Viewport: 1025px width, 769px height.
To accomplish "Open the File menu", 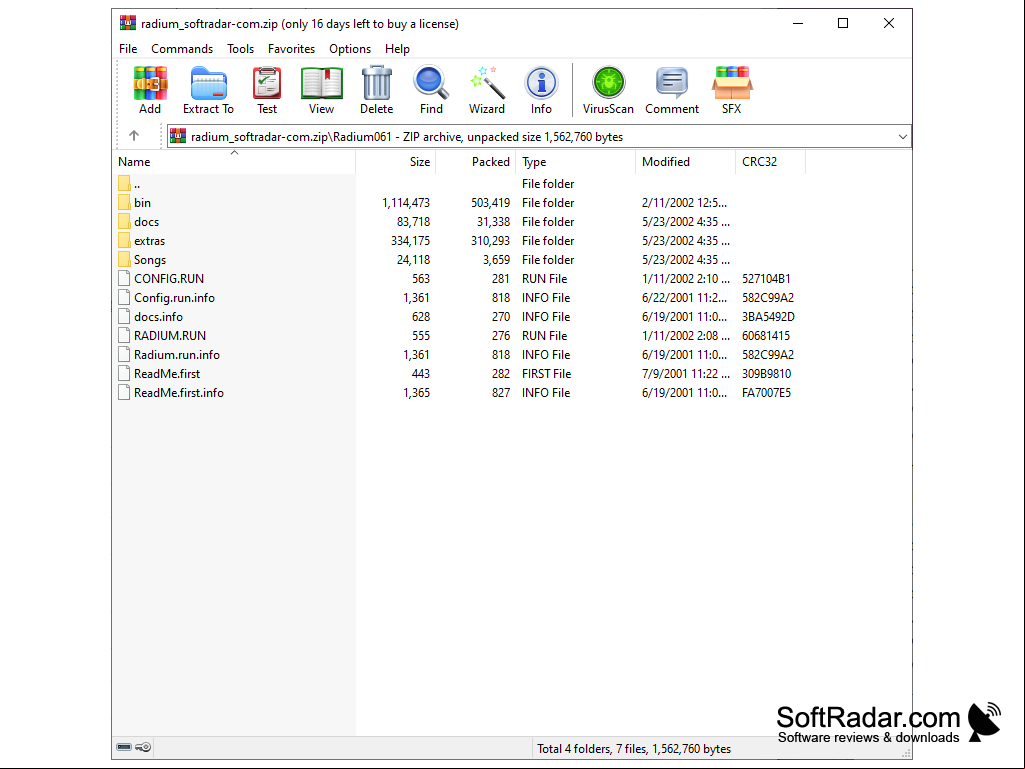I will coord(128,49).
